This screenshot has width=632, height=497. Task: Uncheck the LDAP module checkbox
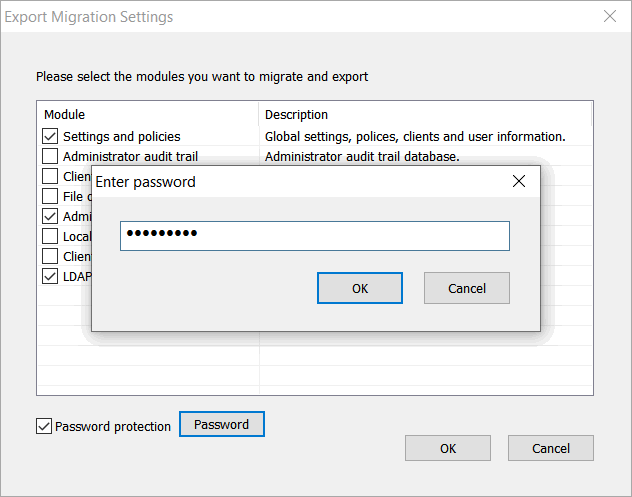50,276
